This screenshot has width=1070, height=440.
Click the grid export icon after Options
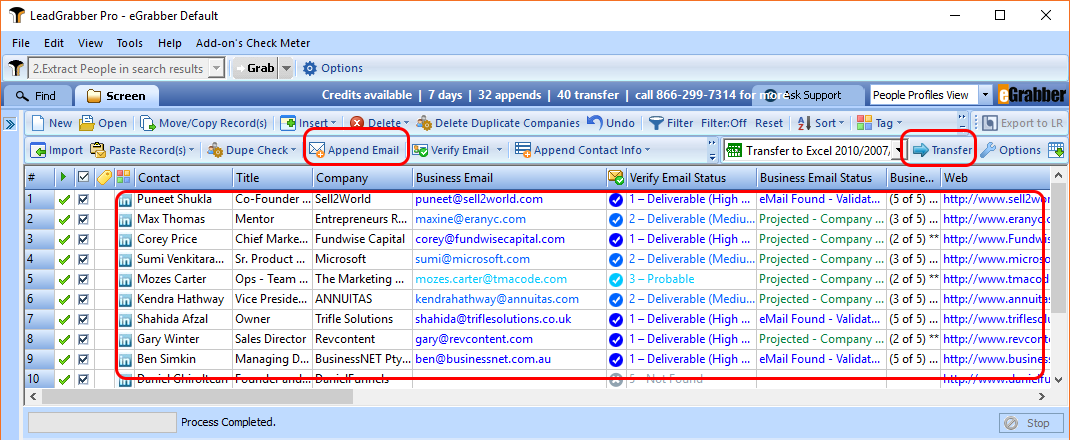point(1056,150)
